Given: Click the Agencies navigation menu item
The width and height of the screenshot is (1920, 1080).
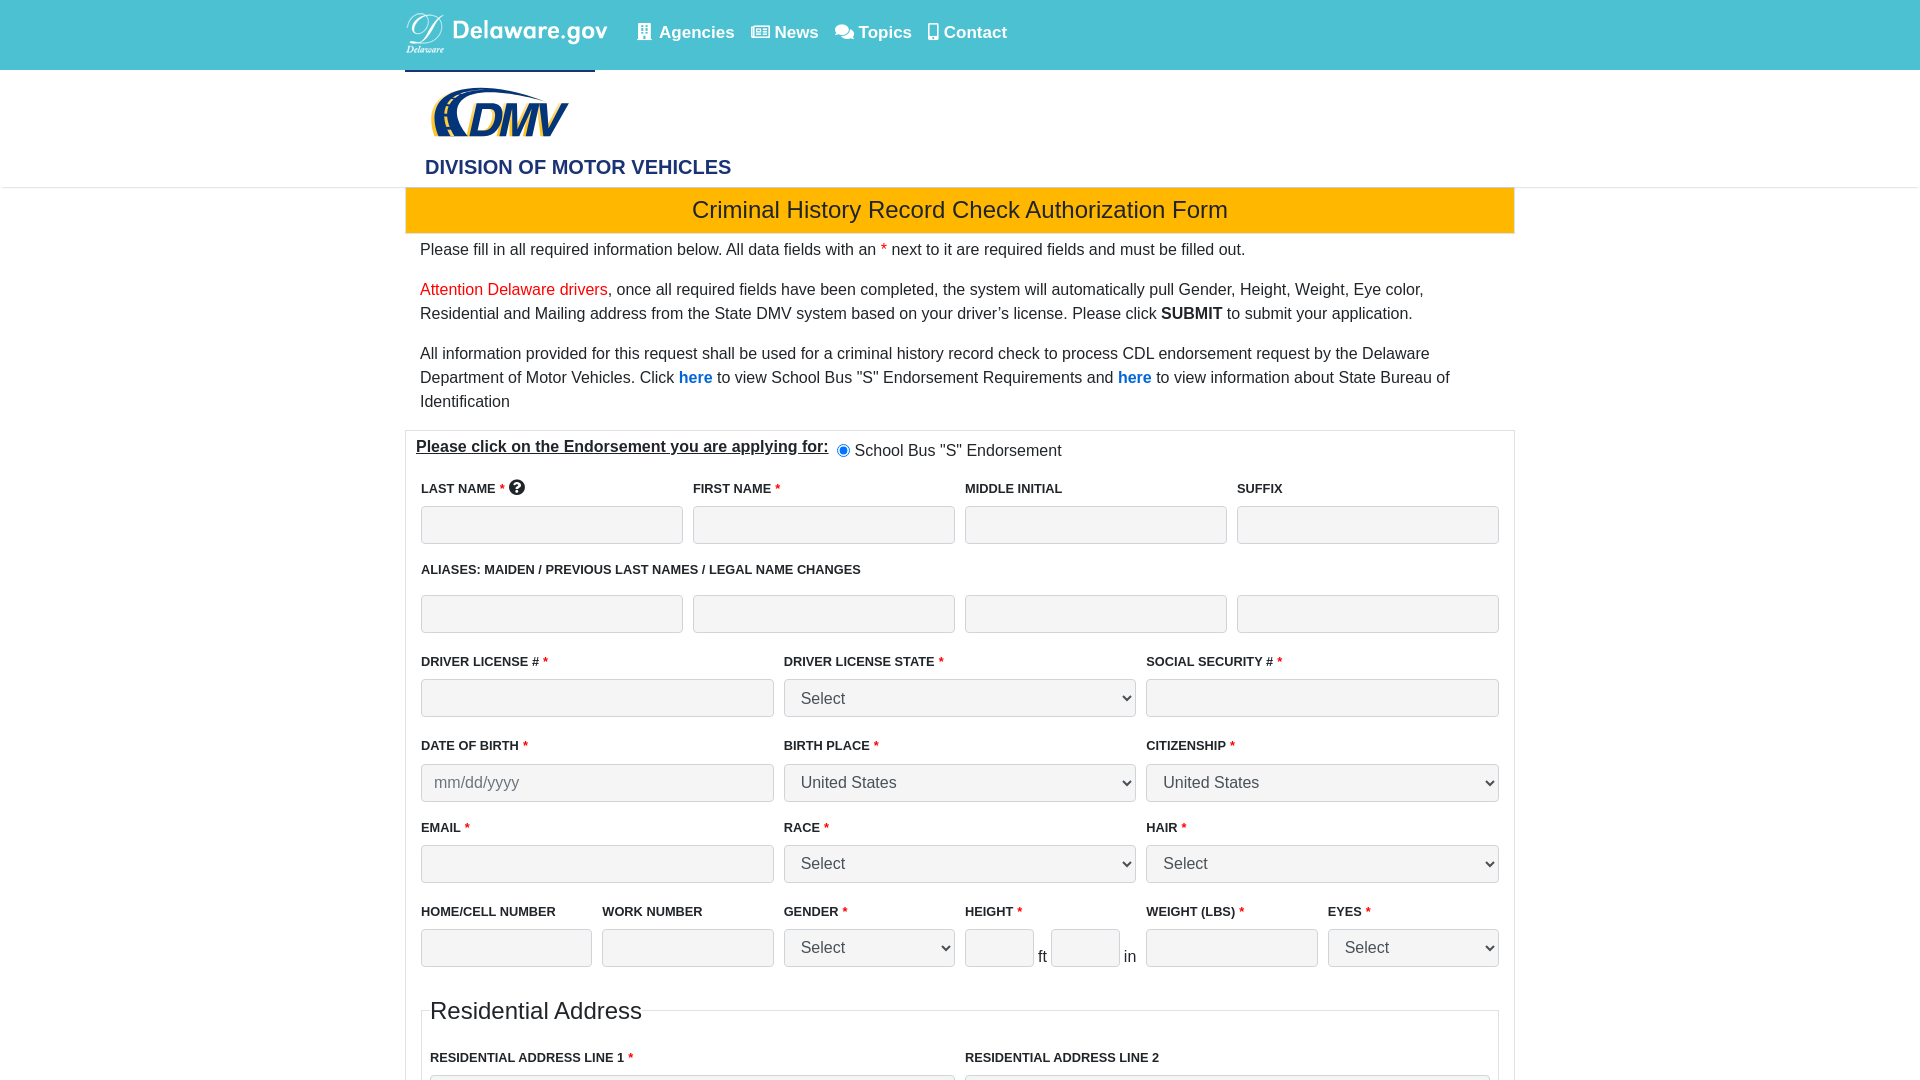Looking at the screenshot, I should (x=684, y=32).
